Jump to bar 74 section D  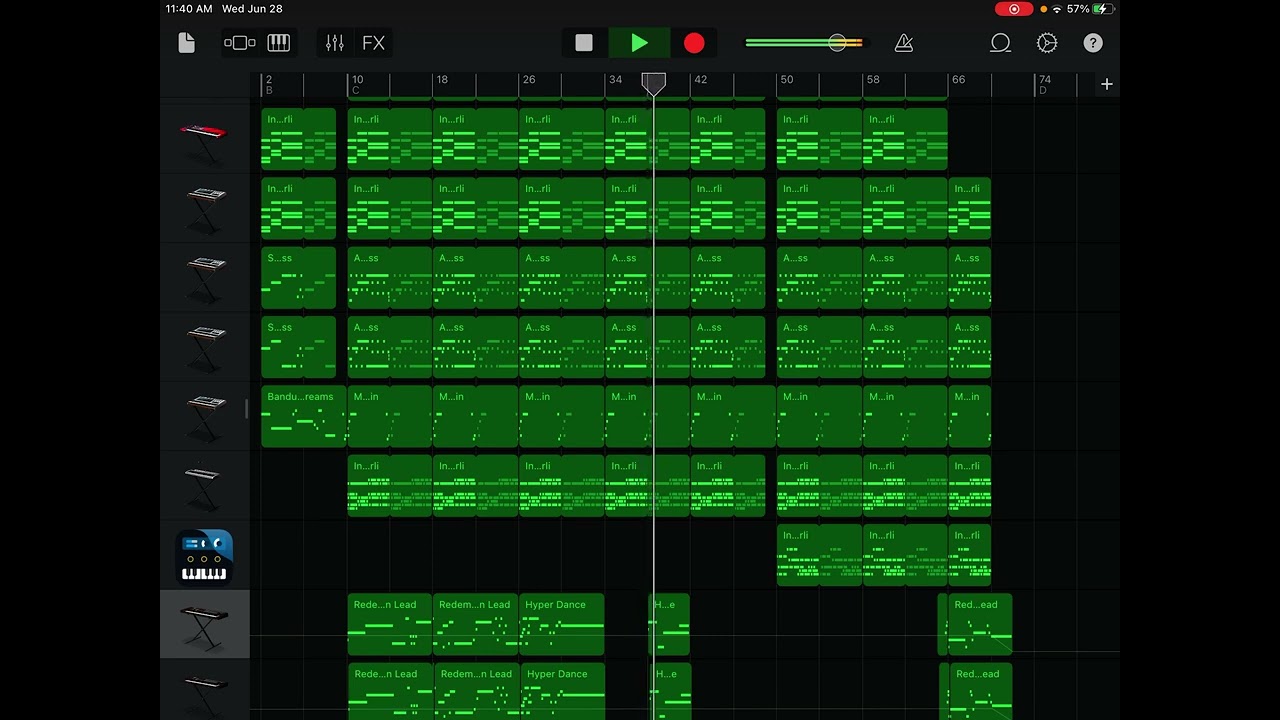[1044, 84]
